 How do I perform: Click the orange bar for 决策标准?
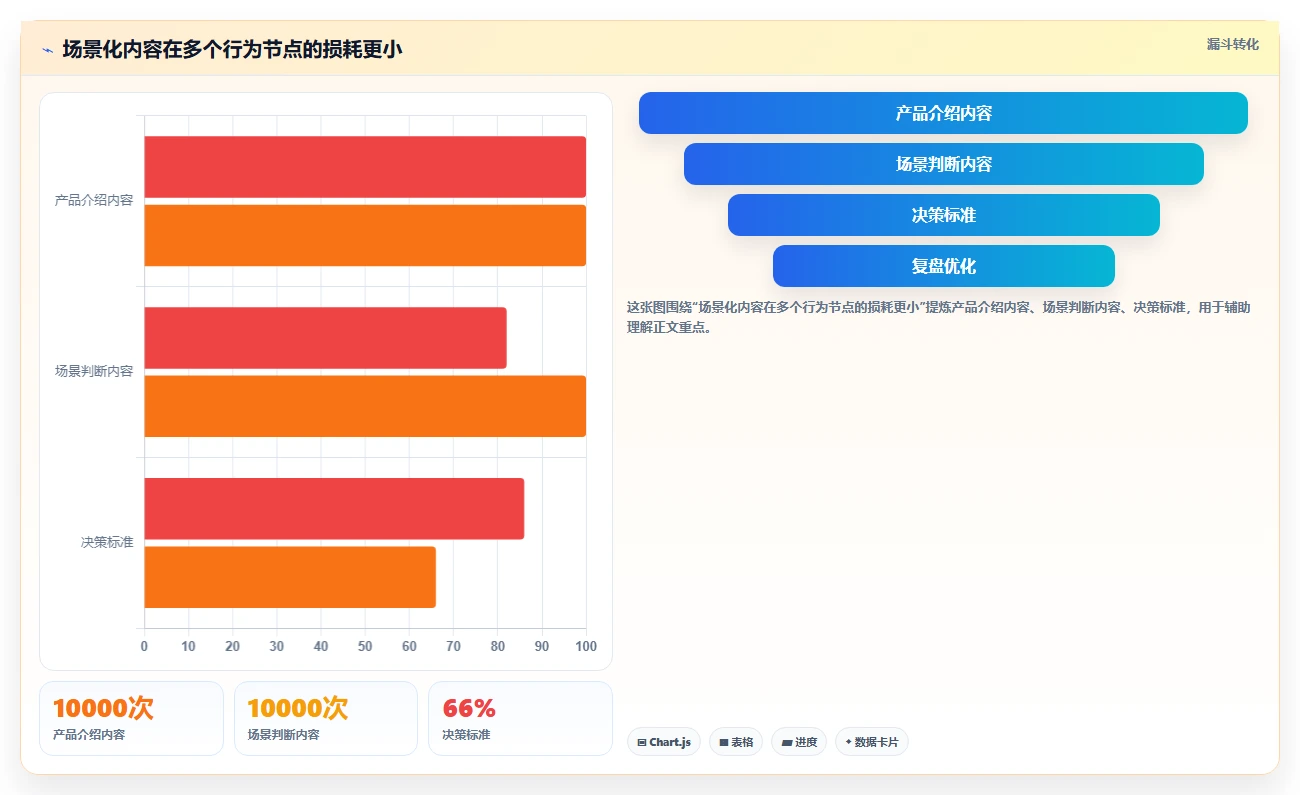click(290, 577)
